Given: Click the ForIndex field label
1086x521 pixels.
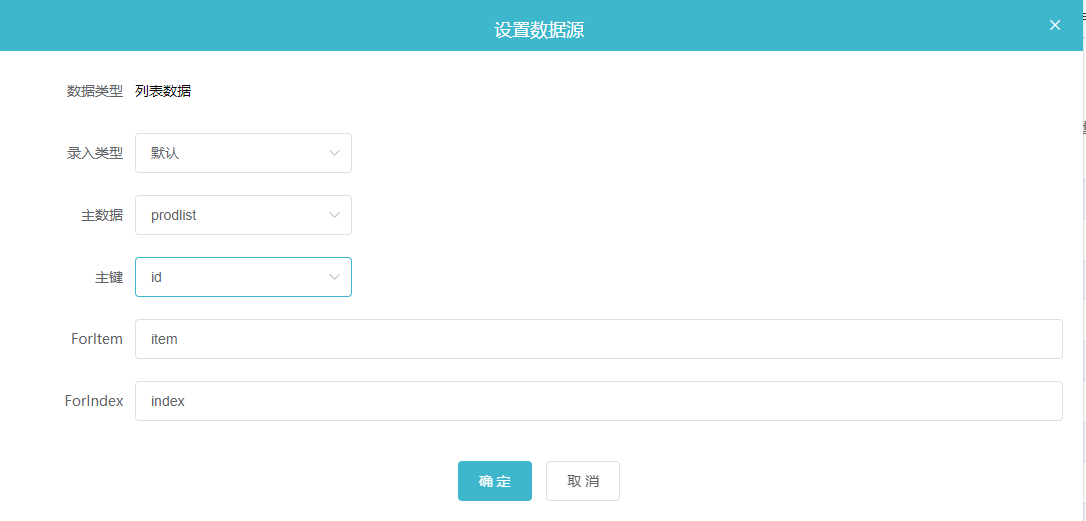Looking at the screenshot, I should (94, 400).
